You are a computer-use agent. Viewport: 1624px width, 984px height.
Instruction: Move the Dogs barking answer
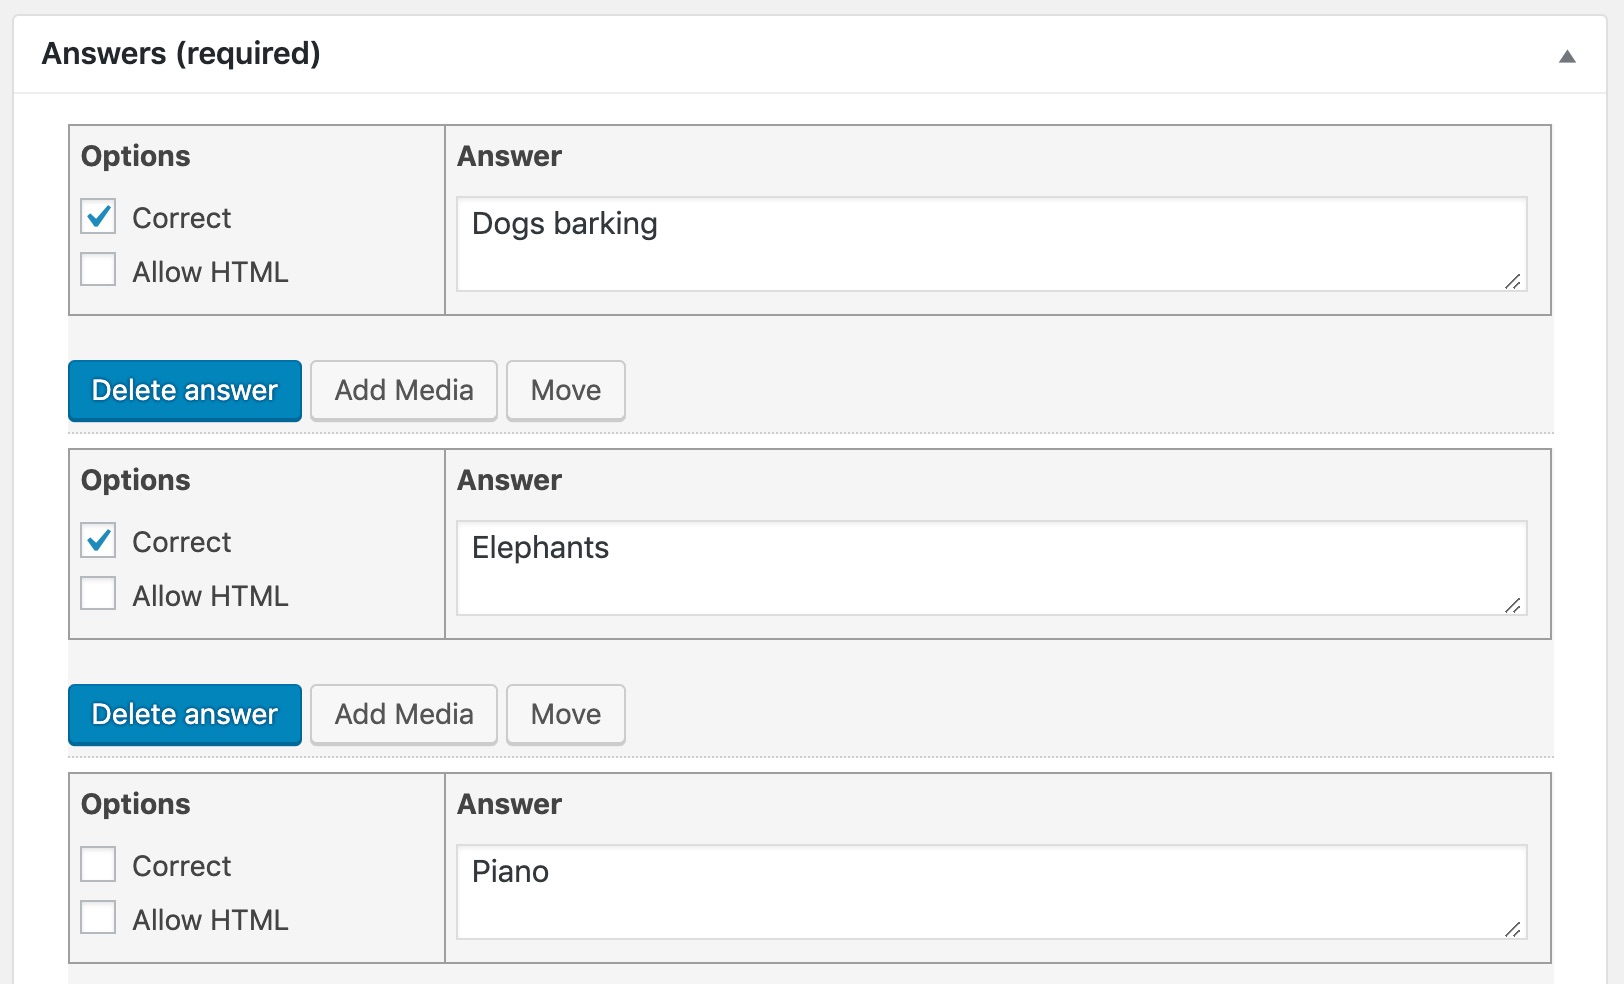[565, 390]
